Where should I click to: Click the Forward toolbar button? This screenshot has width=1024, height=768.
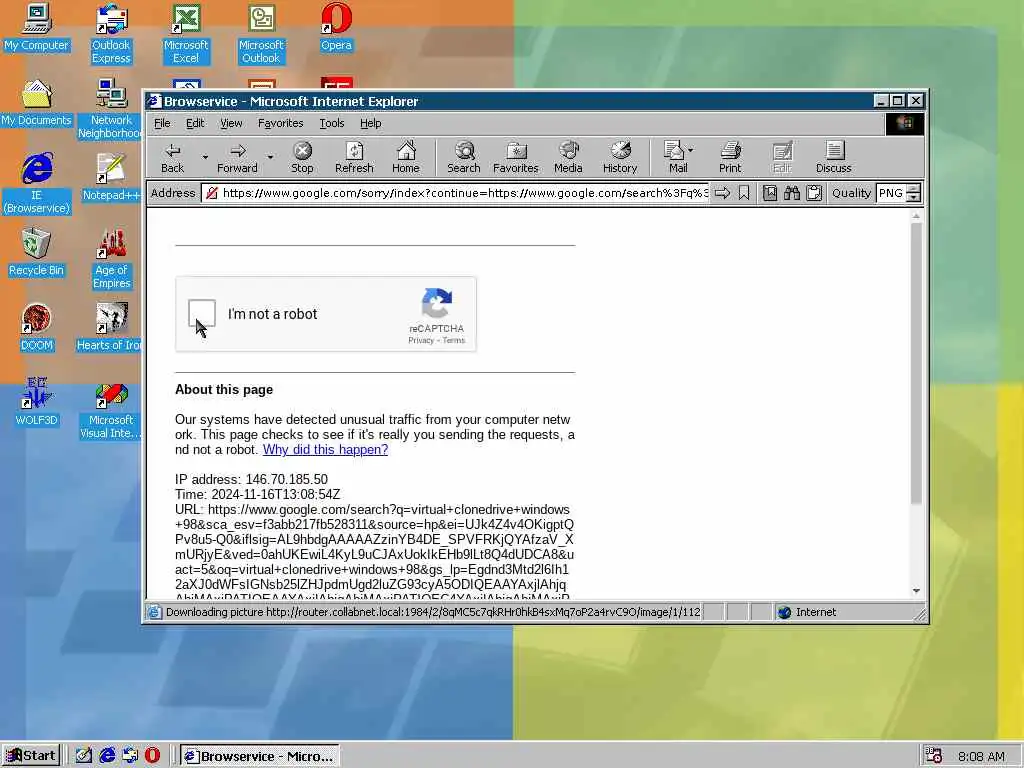238,158
